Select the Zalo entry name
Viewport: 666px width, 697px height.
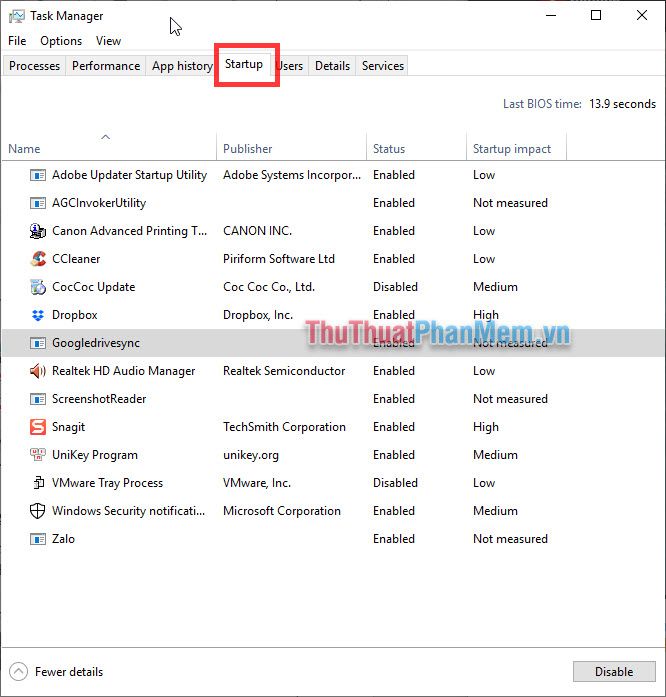(x=63, y=539)
